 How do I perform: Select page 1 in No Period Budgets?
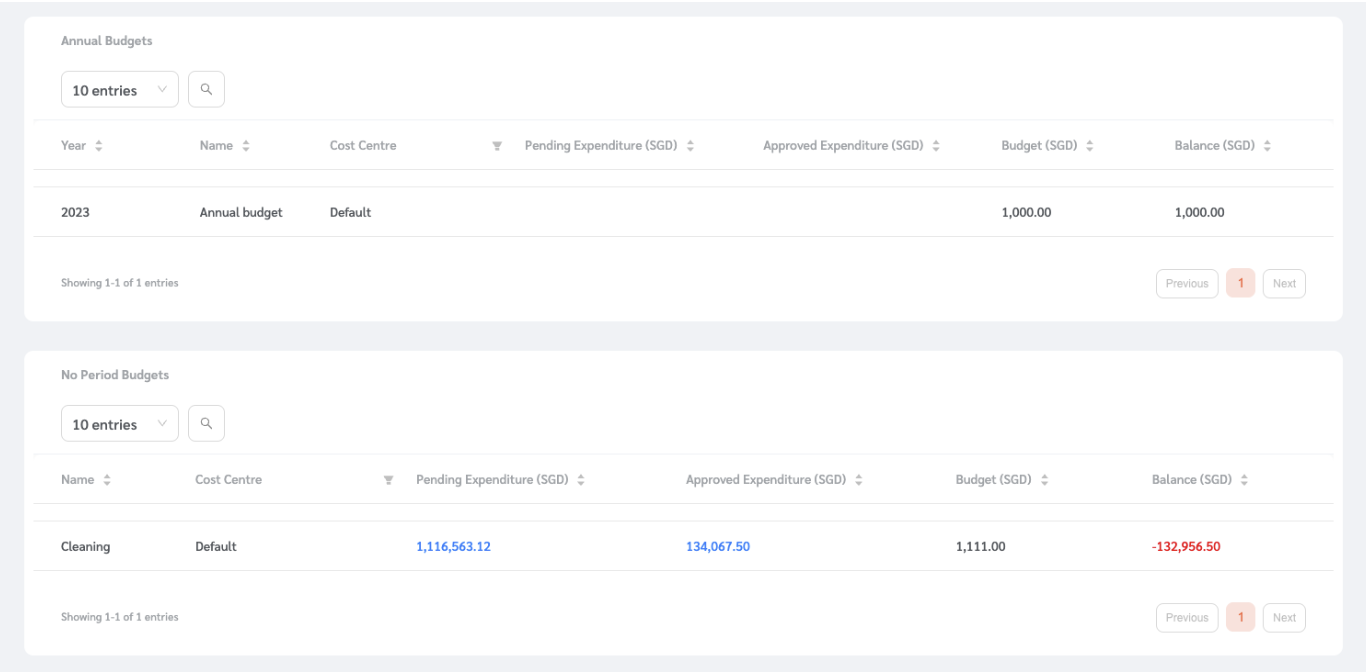(1240, 617)
